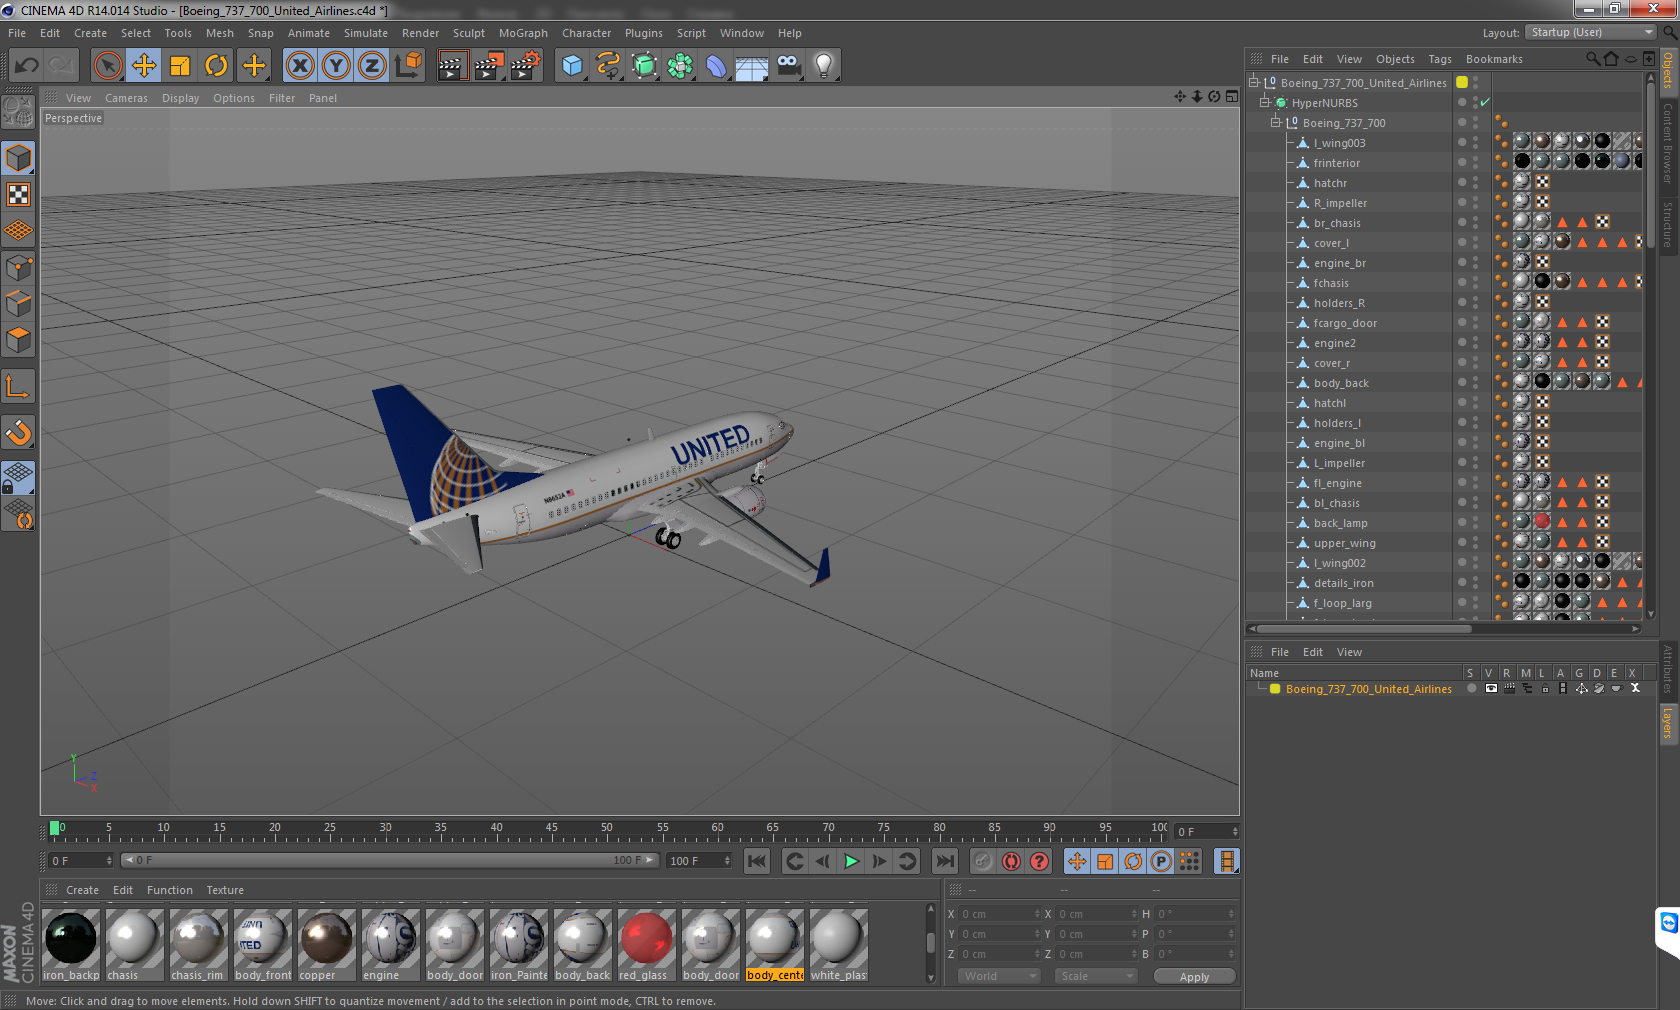Viewport: 1680px width, 1010px height.
Task: Open the Mesh menu
Action: point(219,33)
